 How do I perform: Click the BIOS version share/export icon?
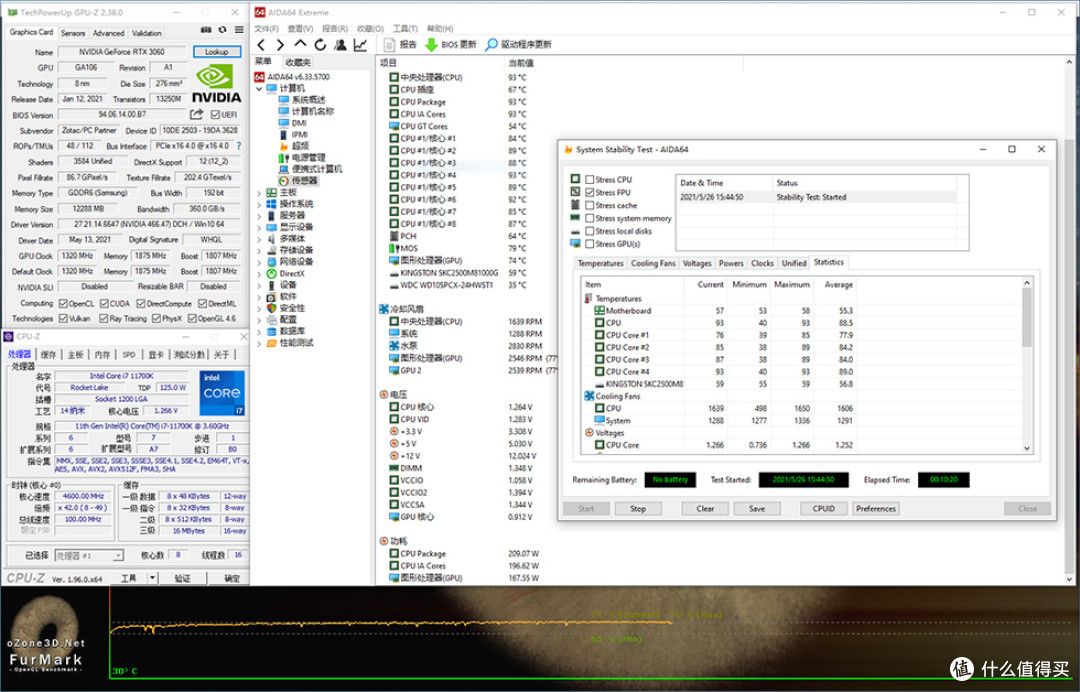(x=197, y=114)
